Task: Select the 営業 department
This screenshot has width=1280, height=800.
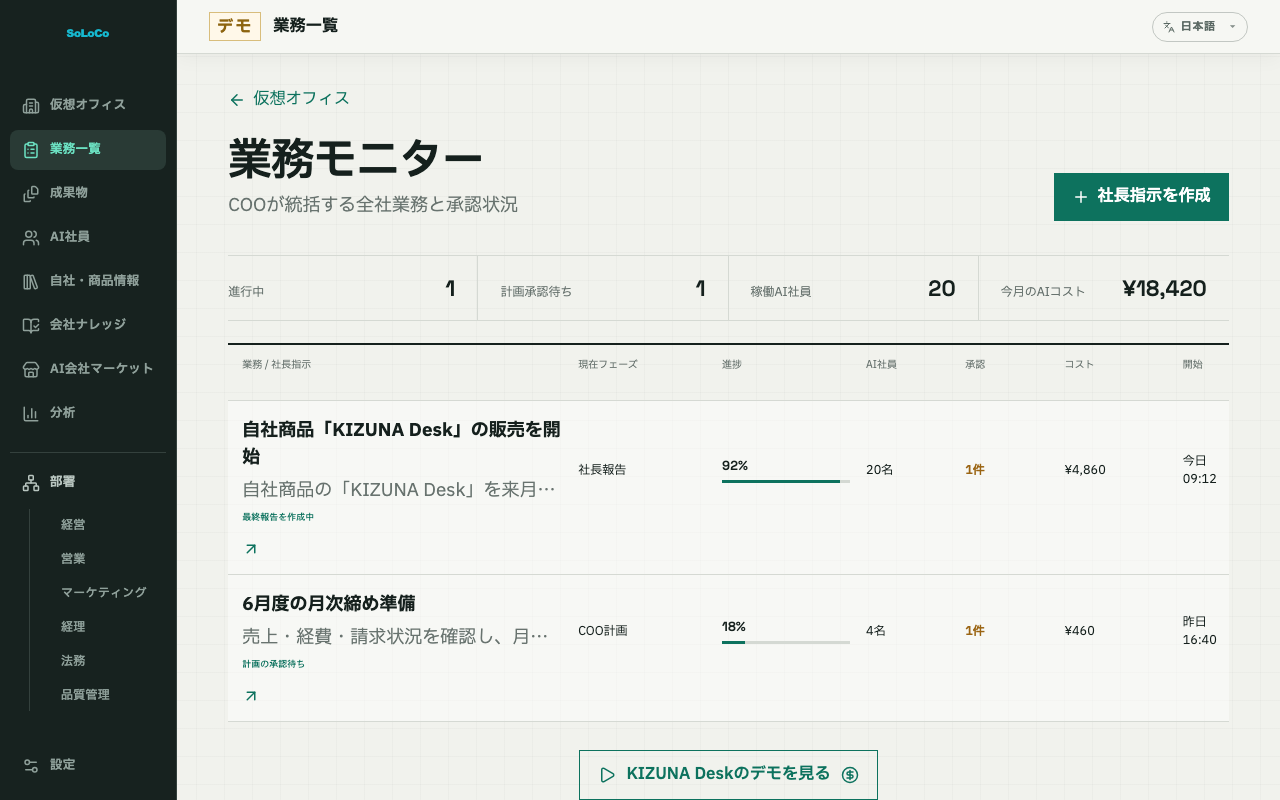Action: [x=73, y=558]
